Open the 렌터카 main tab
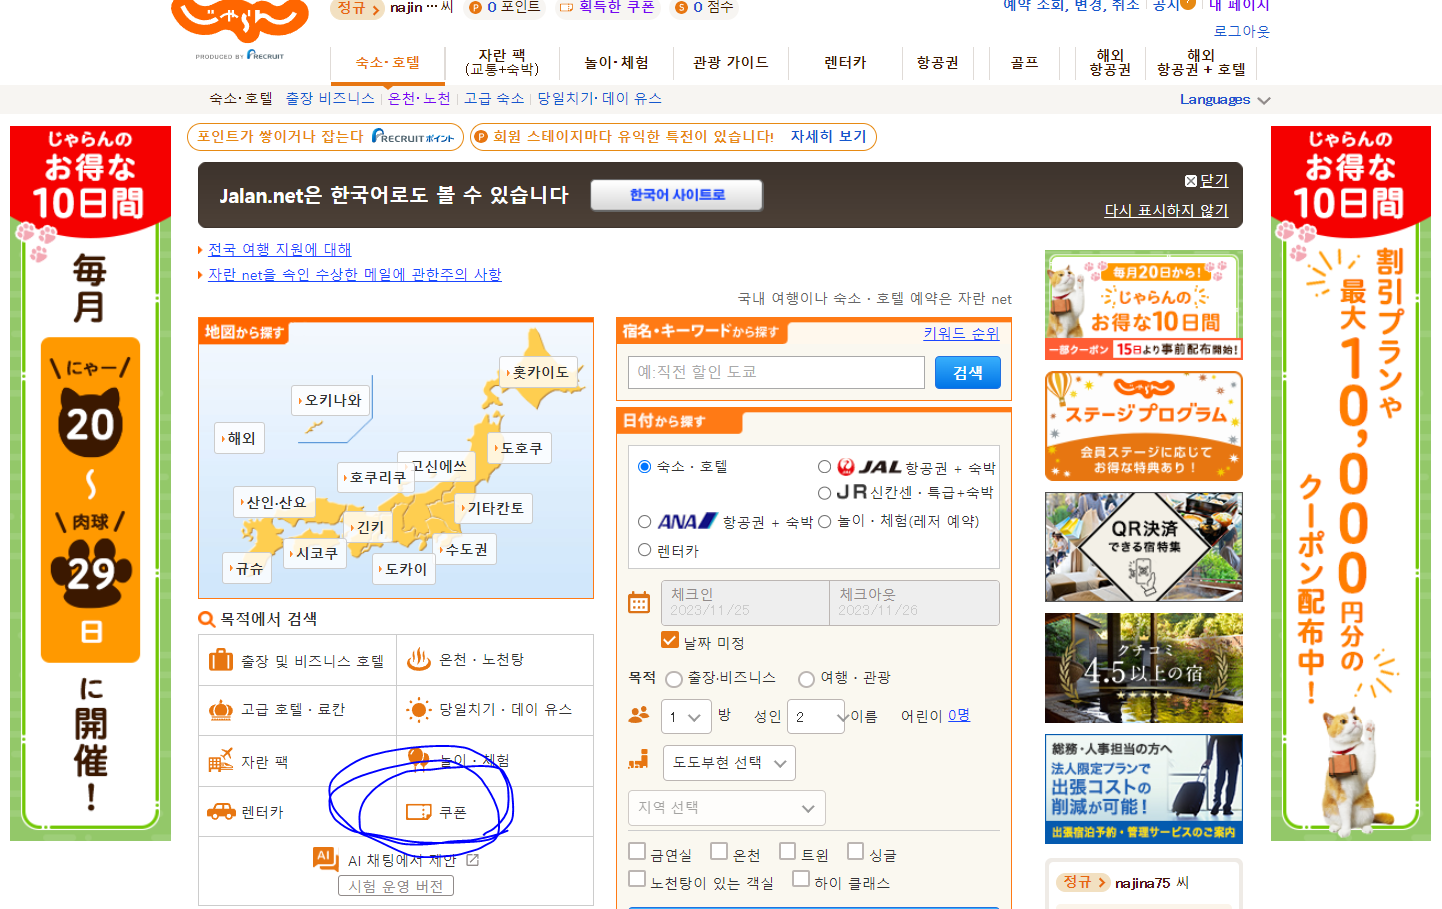The image size is (1442, 909). point(845,62)
